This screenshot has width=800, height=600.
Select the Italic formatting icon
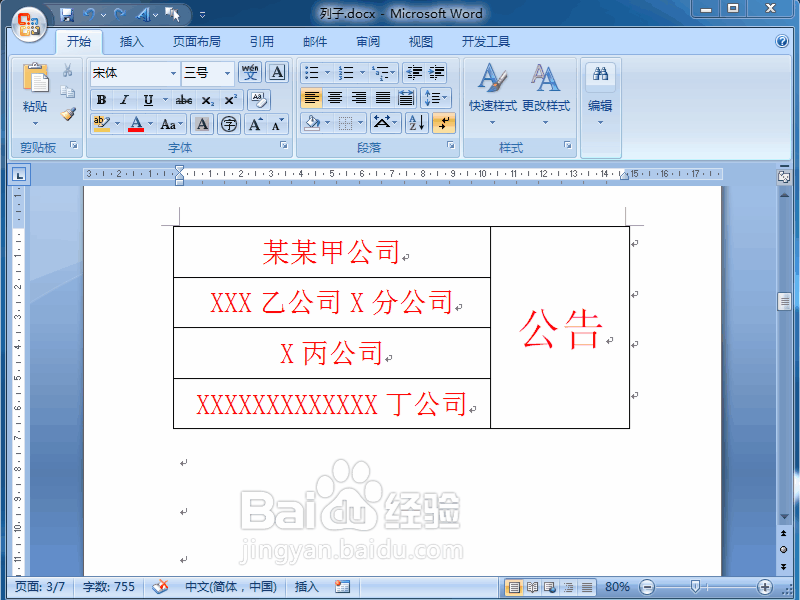(x=124, y=100)
